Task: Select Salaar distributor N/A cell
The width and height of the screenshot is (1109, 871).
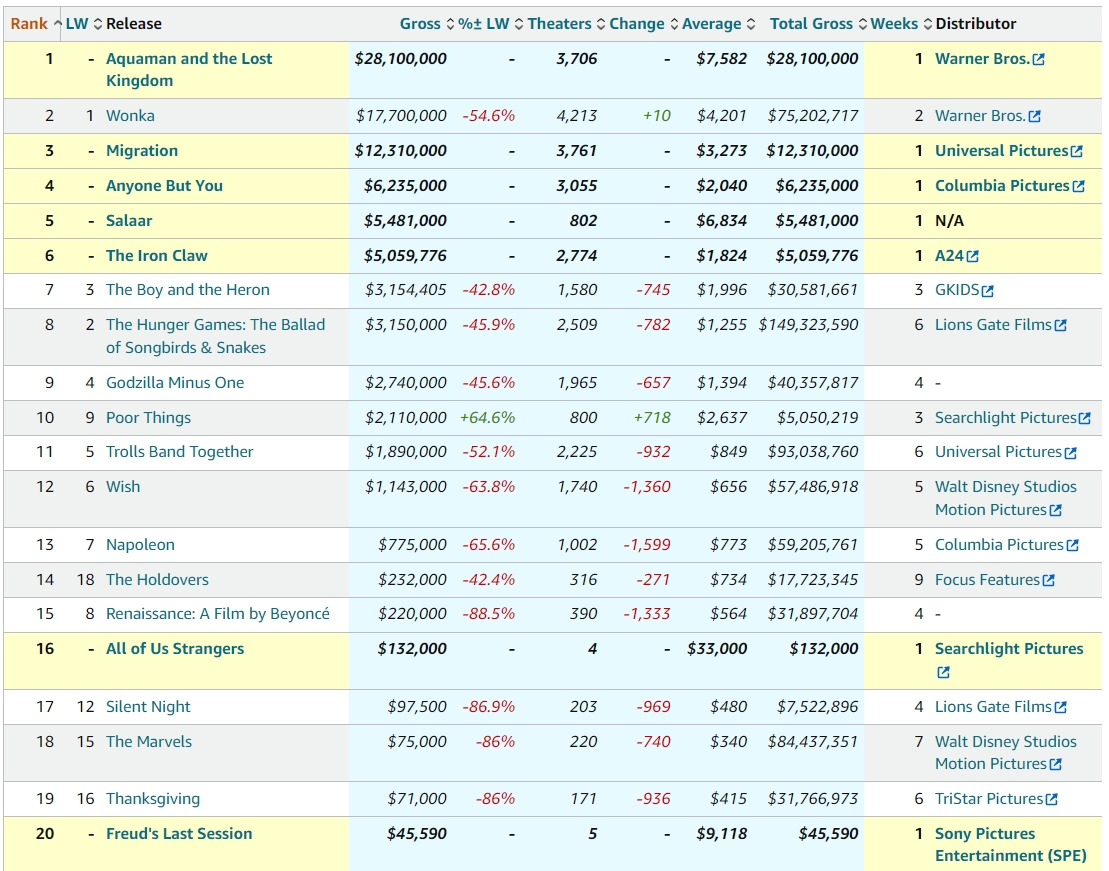Action: [x=949, y=221]
